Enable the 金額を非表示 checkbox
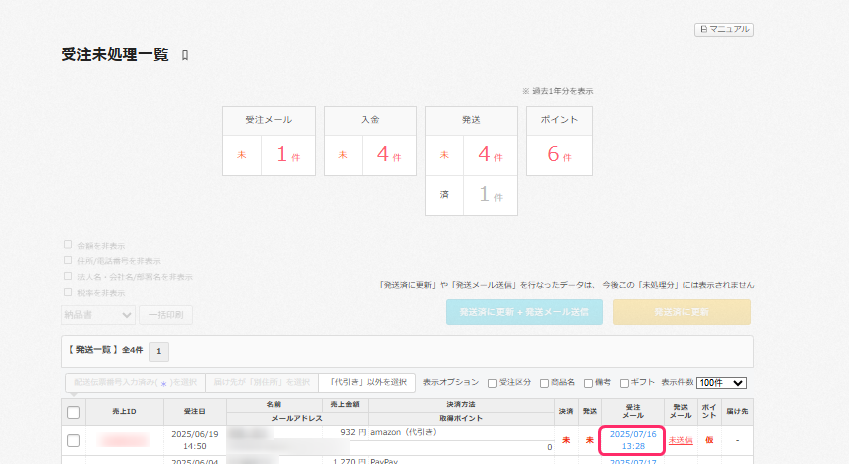Viewport: 849px width, 464px height. pyautogui.click(x=68, y=244)
